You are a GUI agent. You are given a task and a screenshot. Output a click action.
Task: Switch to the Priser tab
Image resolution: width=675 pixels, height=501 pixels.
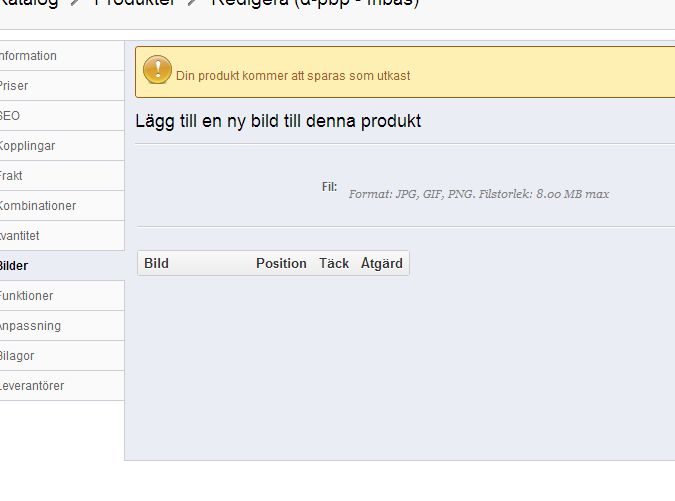(15, 86)
